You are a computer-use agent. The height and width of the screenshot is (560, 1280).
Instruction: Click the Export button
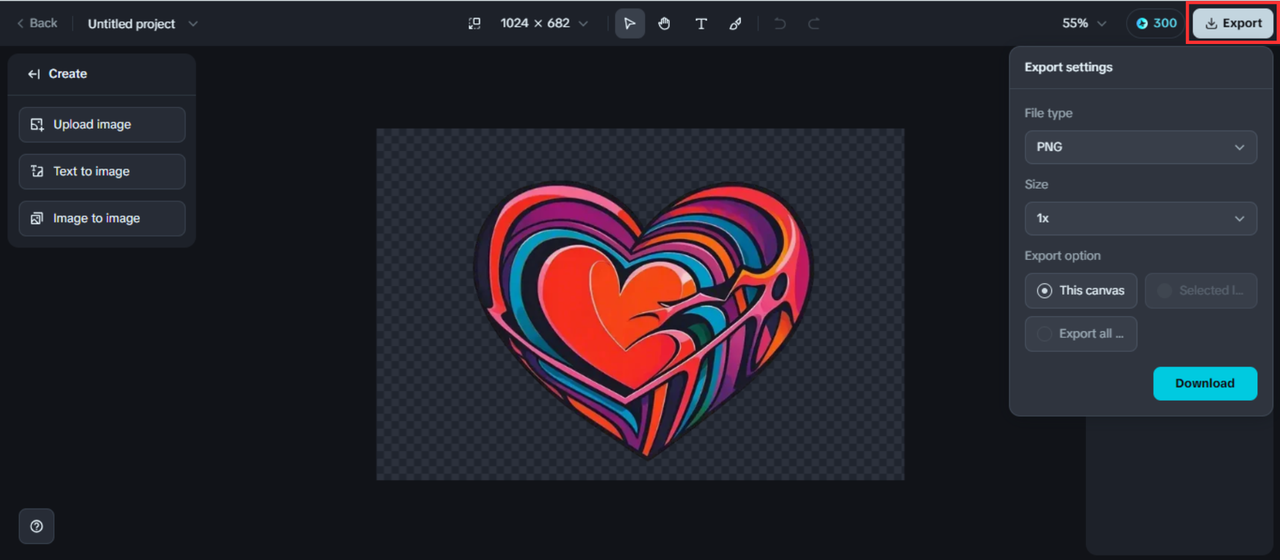click(x=1233, y=23)
